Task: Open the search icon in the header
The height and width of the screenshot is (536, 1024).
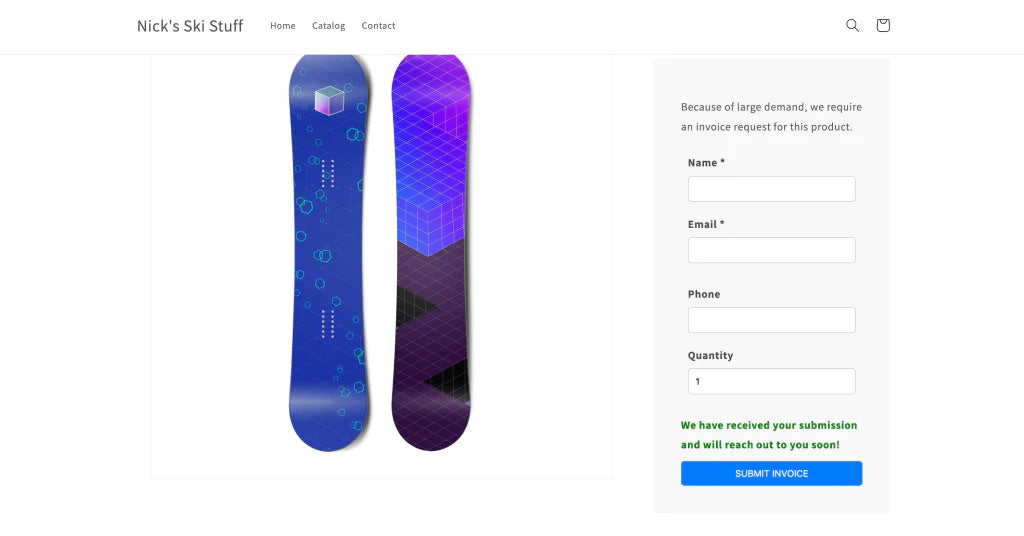Action: click(852, 26)
